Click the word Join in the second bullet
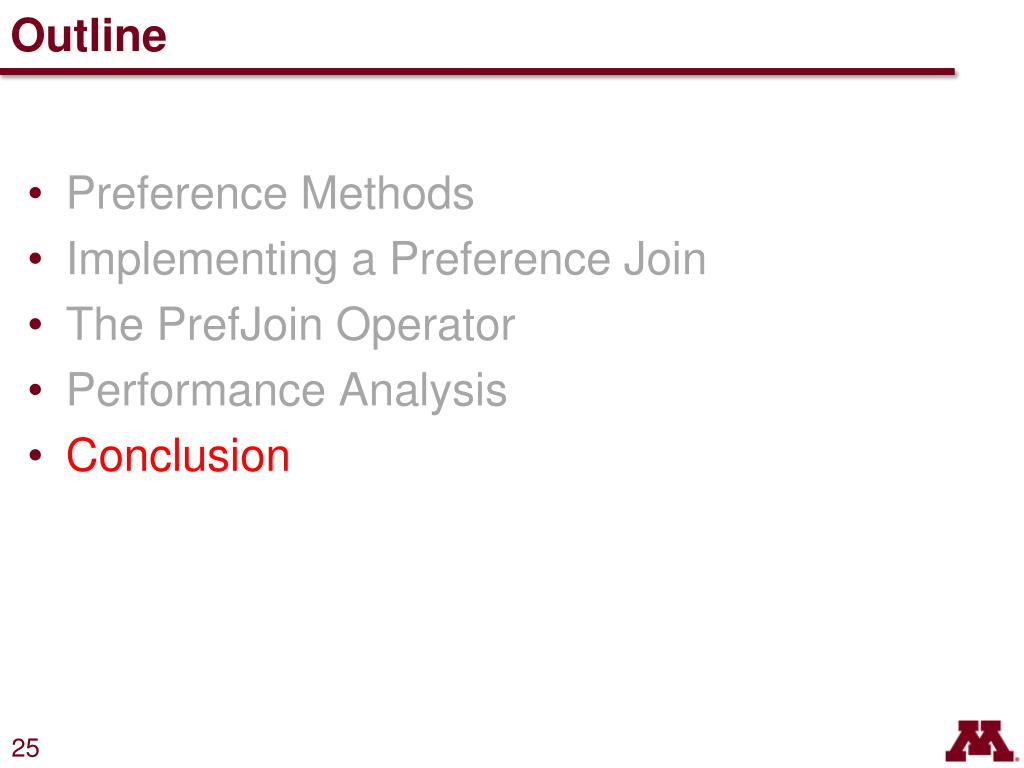 [x=665, y=259]
